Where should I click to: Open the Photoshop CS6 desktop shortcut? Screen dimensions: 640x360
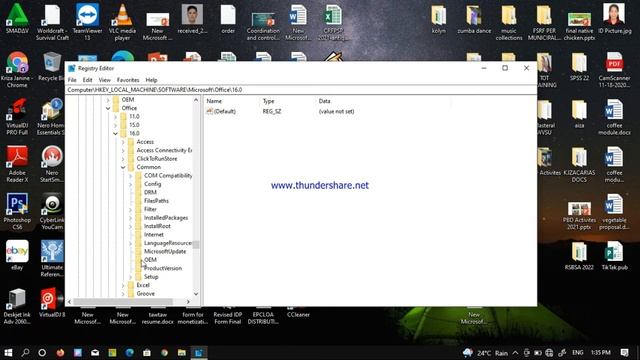click(17, 211)
